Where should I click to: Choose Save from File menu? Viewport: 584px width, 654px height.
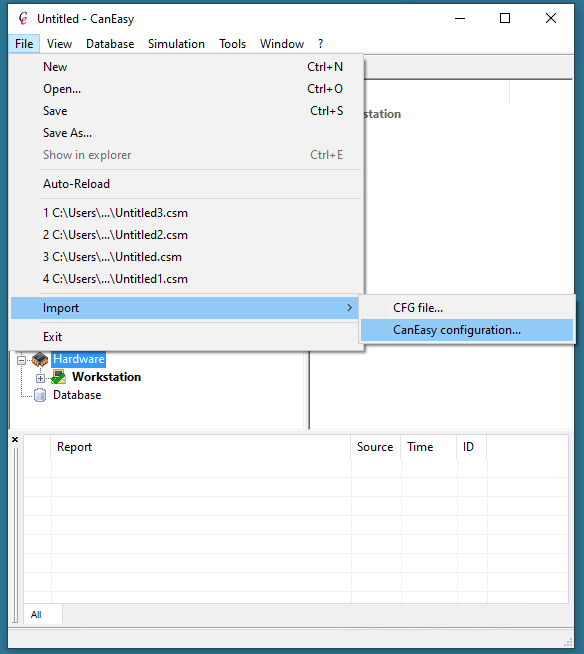tap(186, 111)
